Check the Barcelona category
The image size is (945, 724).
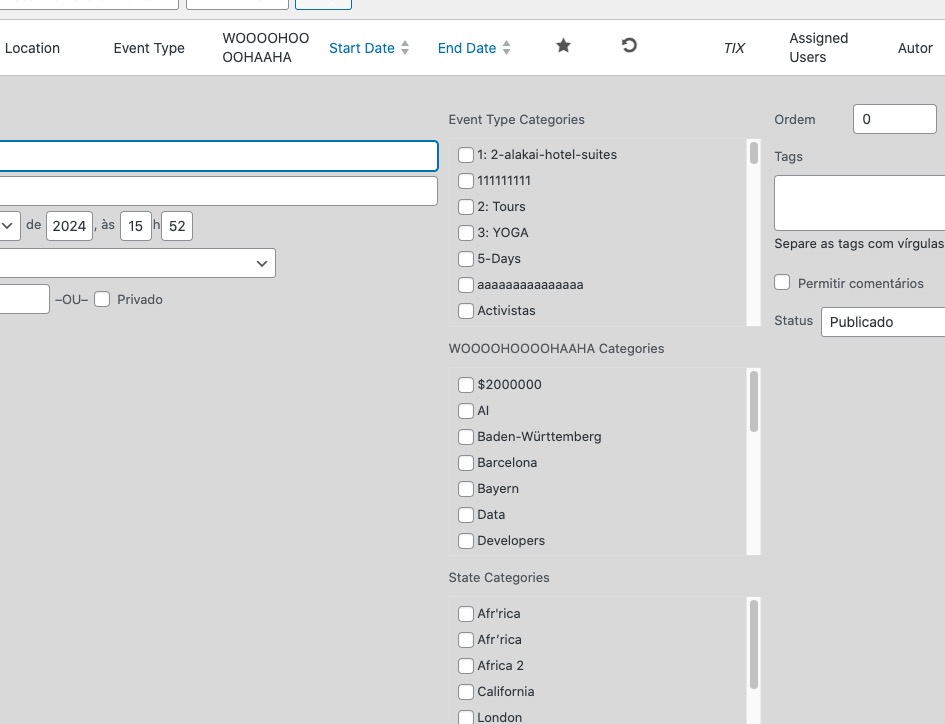(x=466, y=462)
